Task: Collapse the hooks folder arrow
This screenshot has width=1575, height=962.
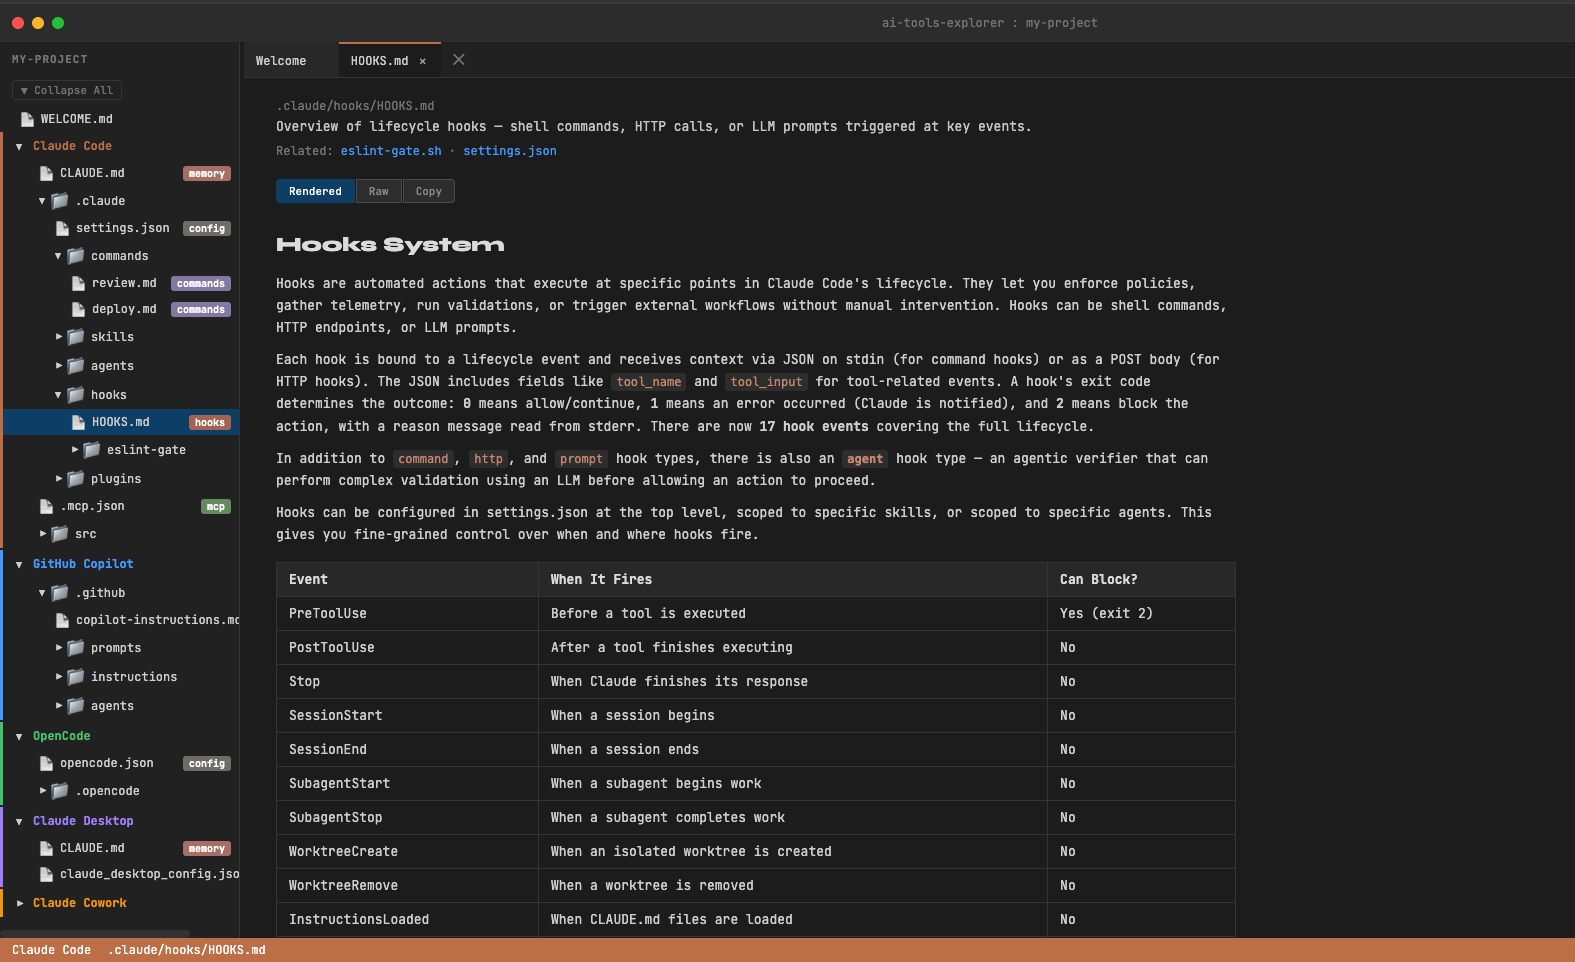Action: point(58,395)
